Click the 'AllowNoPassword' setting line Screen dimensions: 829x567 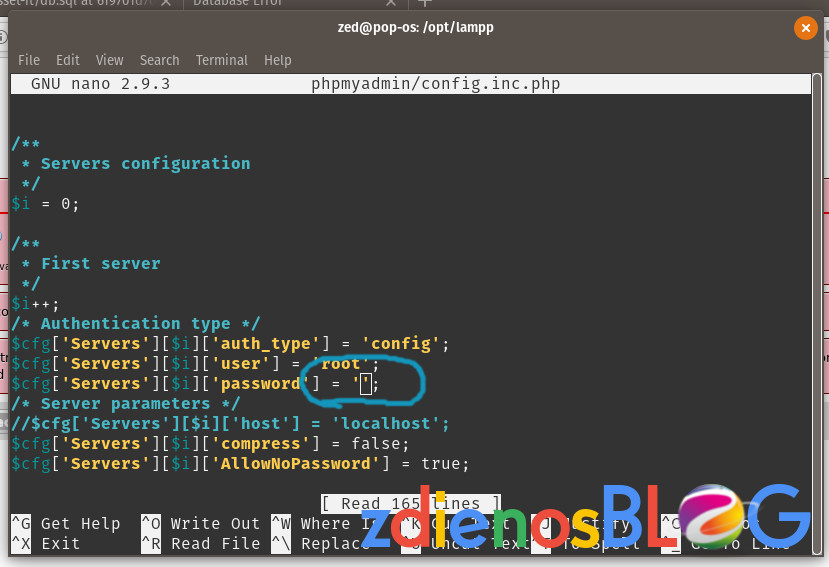(241, 464)
